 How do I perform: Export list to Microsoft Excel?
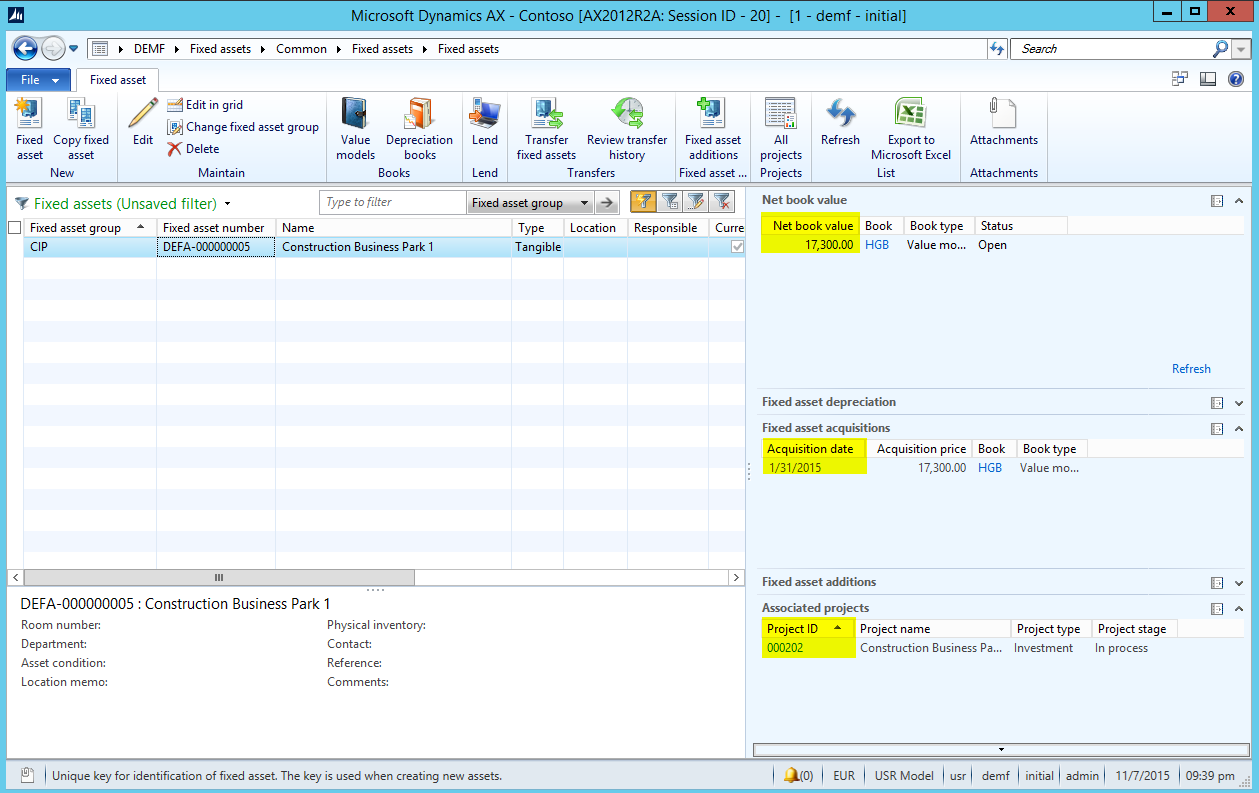coord(910,115)
